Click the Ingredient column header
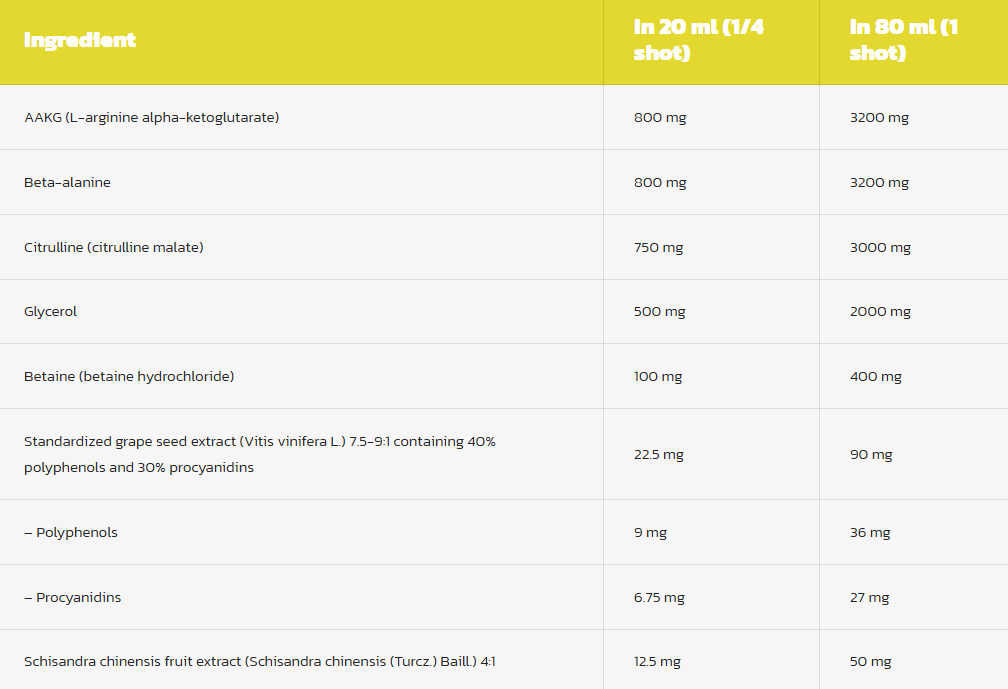 (x=80, y=40)
